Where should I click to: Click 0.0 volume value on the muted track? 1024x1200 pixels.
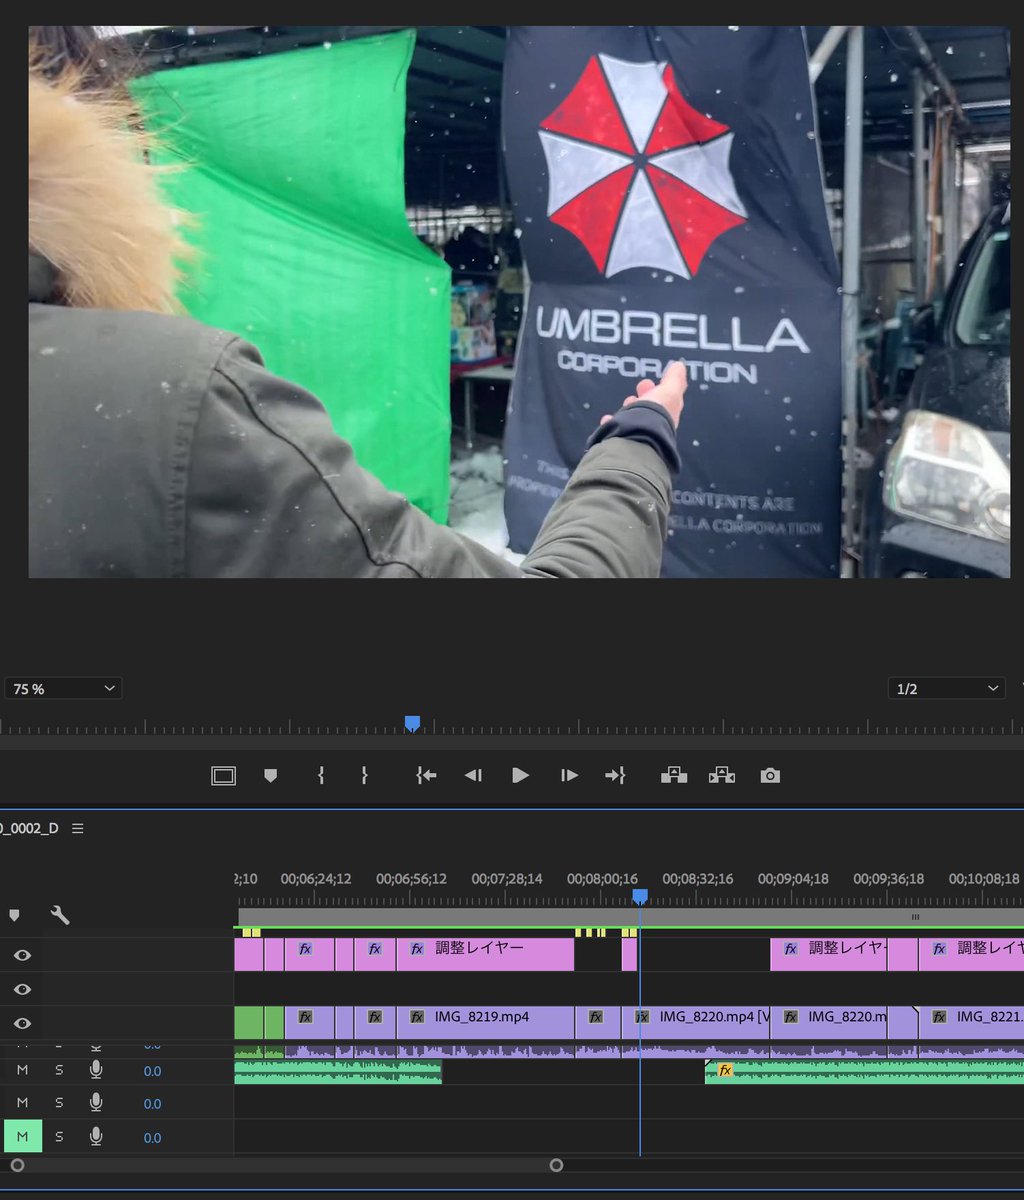click(x=152, y=1138)
